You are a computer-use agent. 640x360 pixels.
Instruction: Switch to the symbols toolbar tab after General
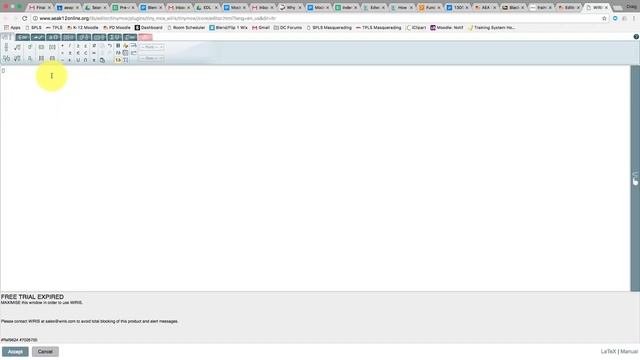[22, 37]
